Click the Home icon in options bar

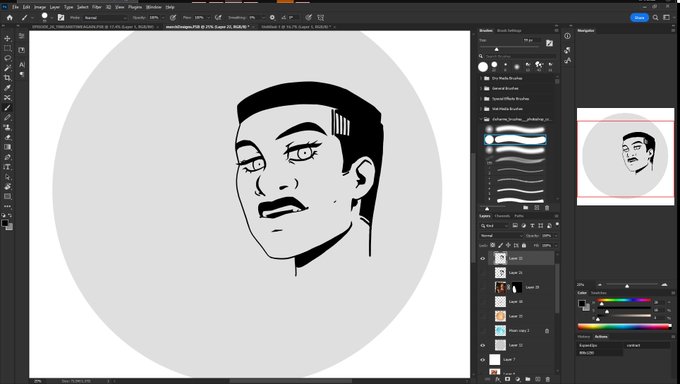[x=10, y=18]
